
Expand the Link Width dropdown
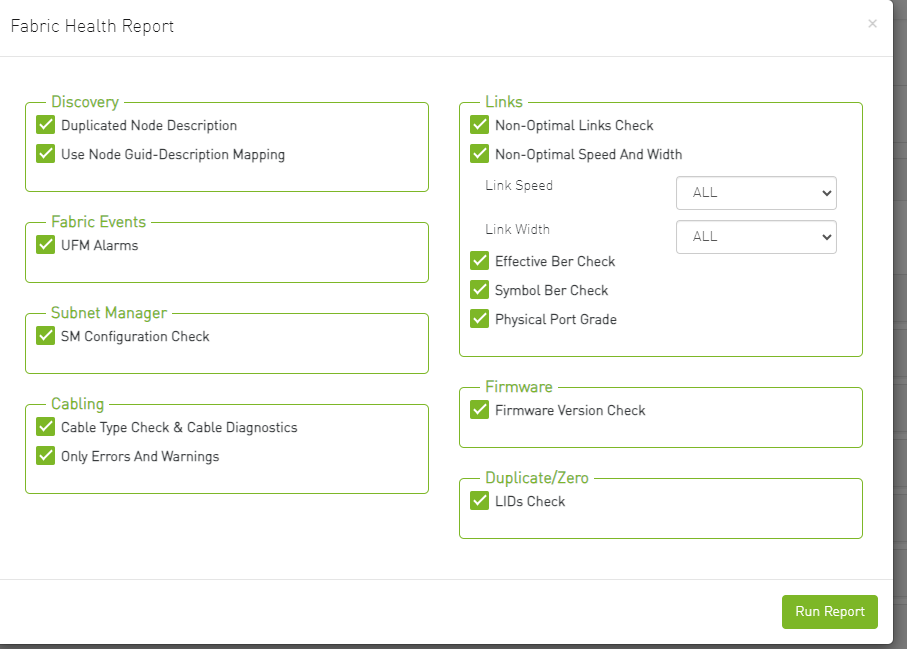click(x=756, y=237)
